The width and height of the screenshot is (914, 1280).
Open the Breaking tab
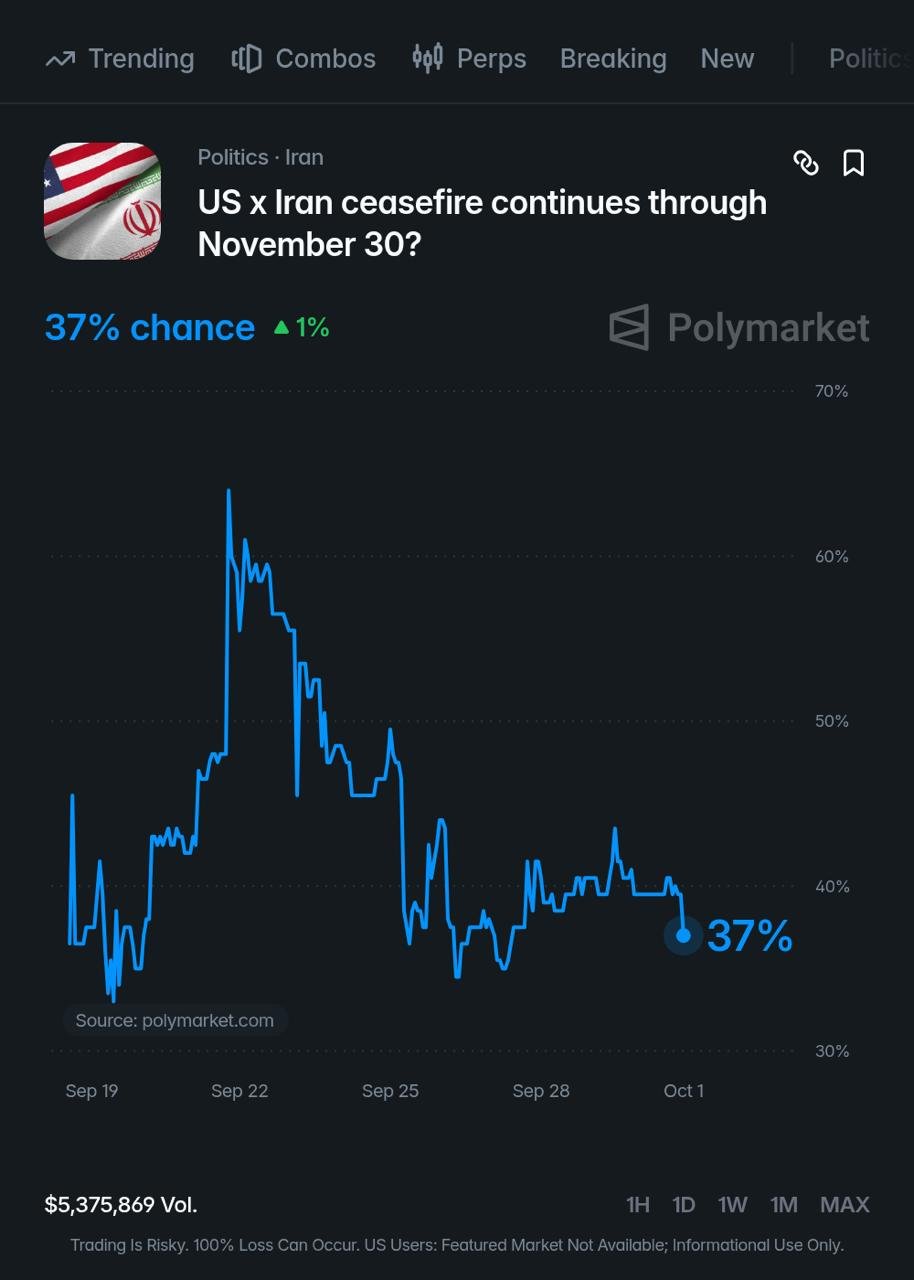[613, 59]
